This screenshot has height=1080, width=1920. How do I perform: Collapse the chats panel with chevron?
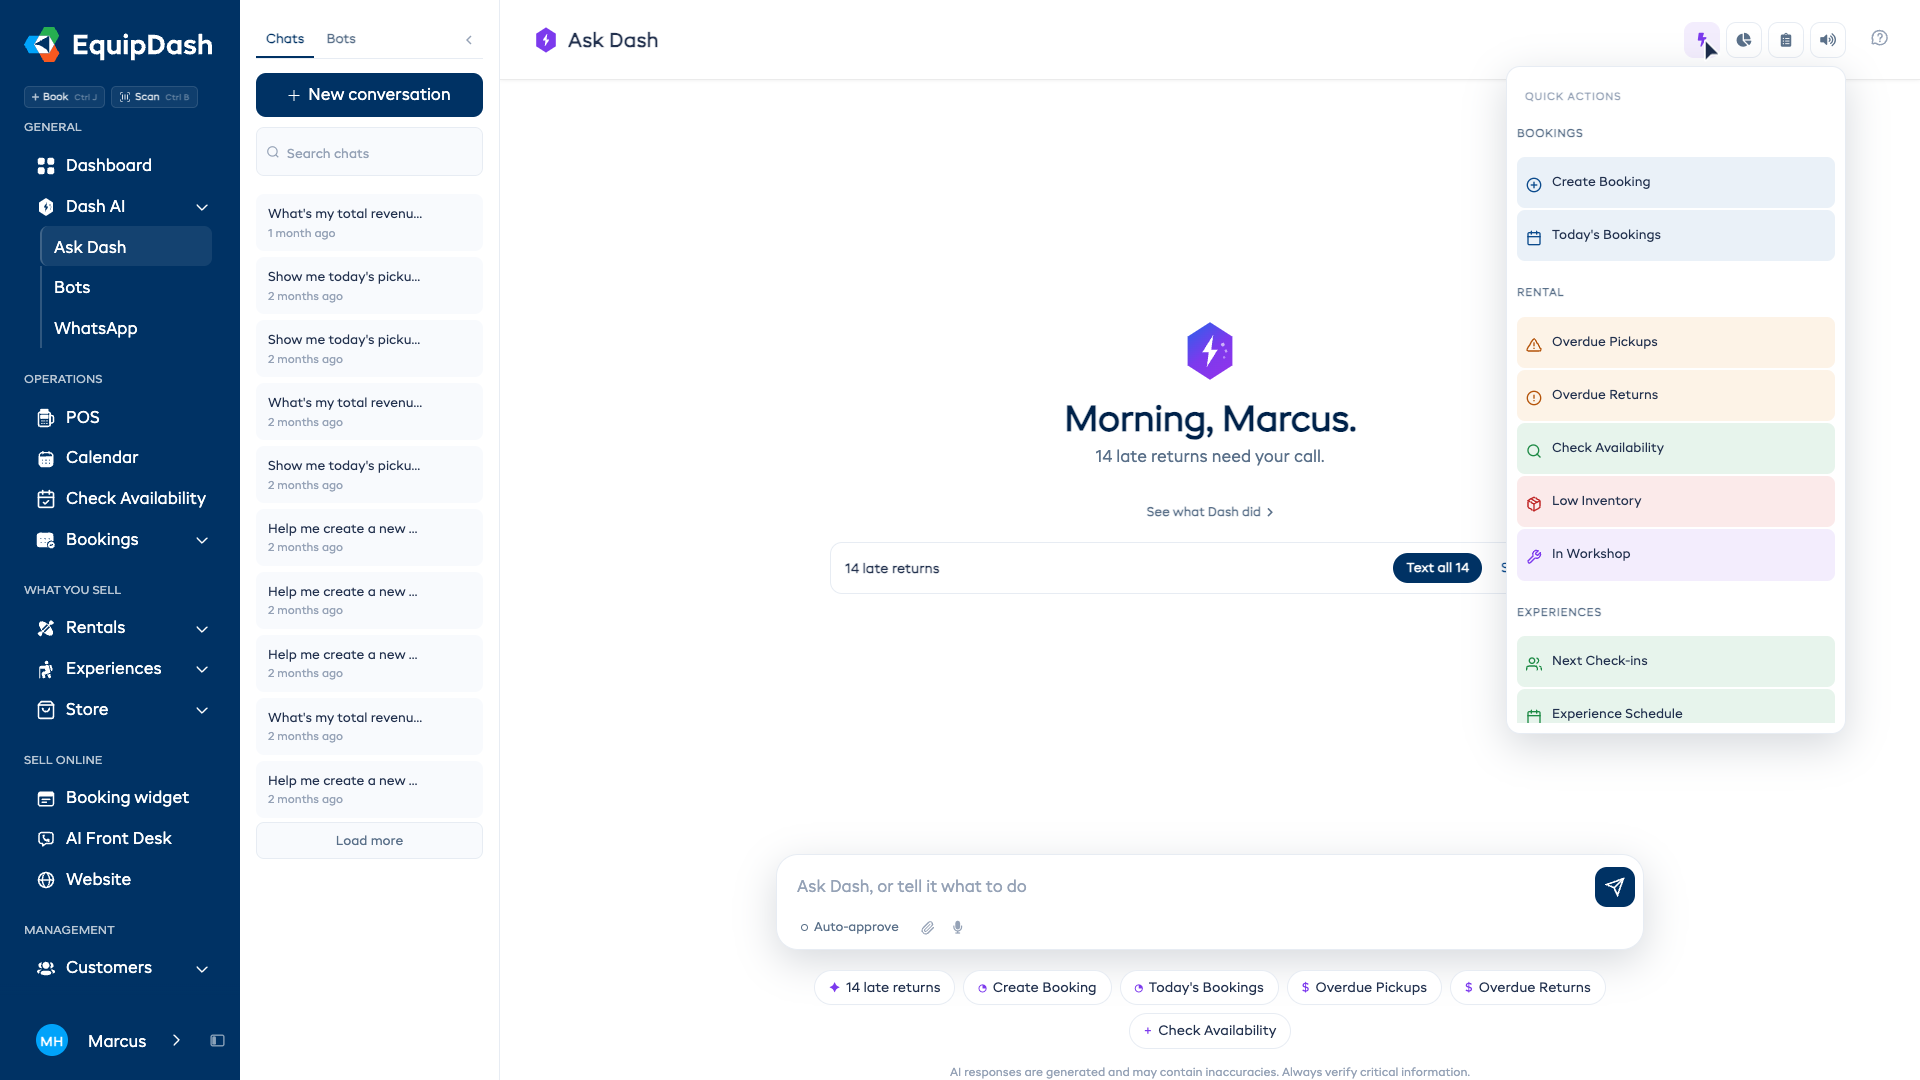pos(469,40)
